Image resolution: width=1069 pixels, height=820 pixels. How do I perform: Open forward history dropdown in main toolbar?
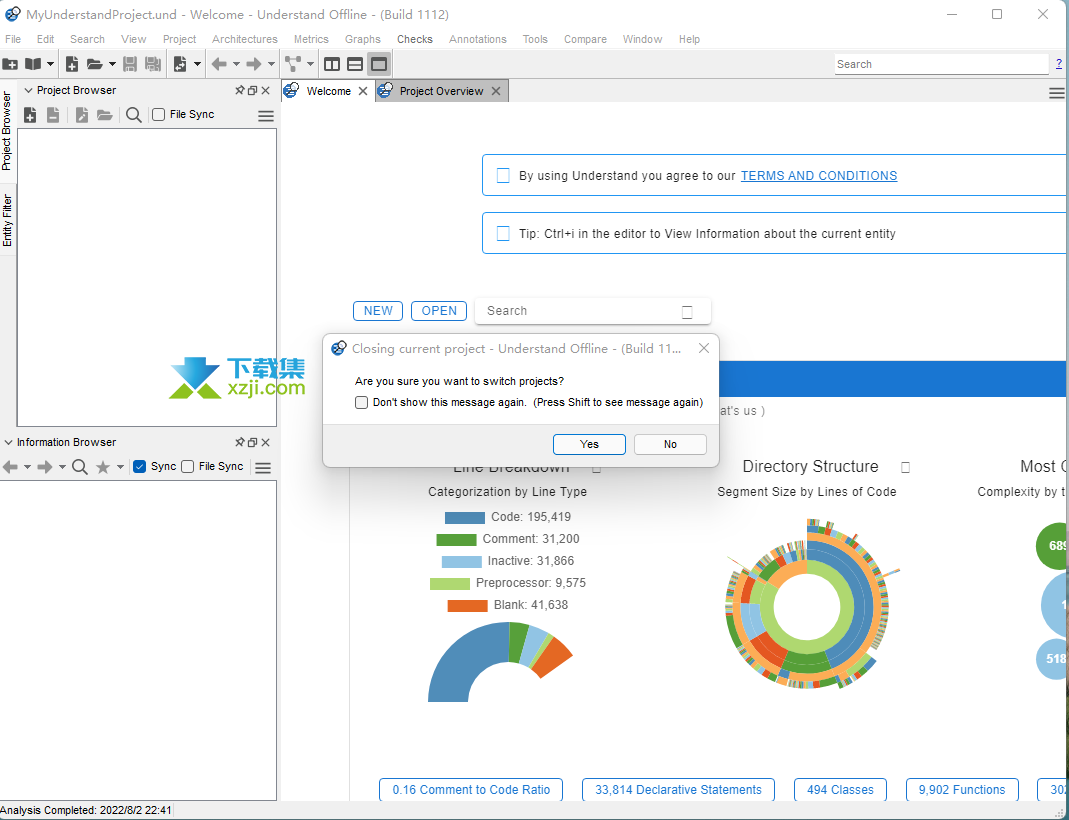coord(271,64)
